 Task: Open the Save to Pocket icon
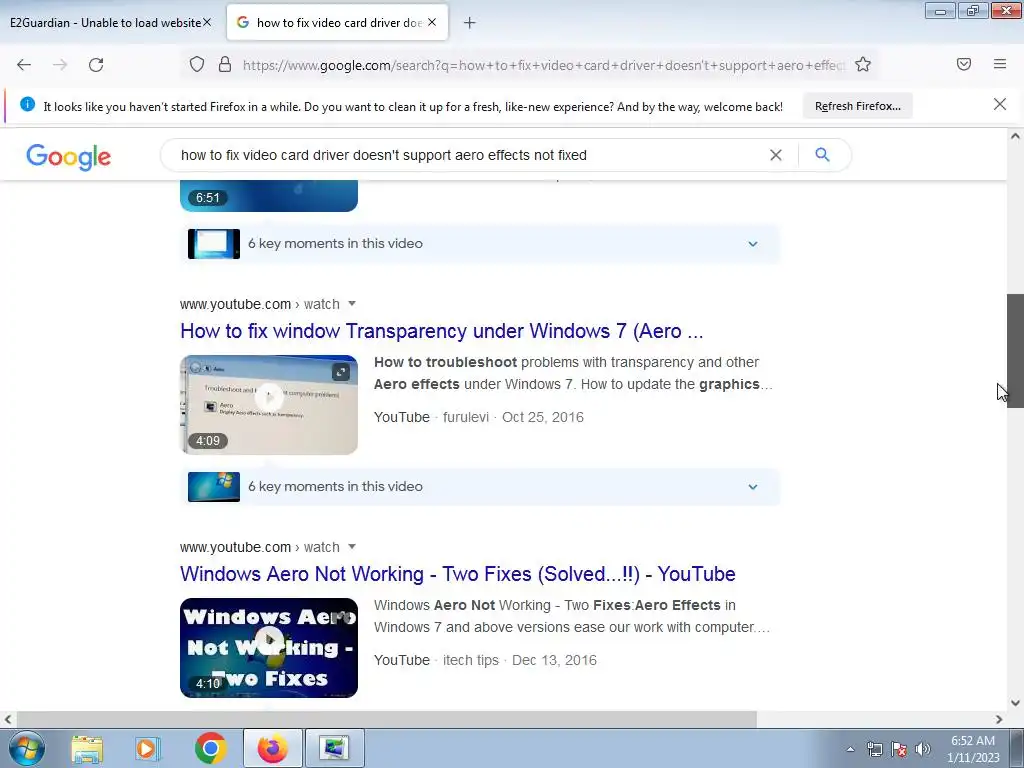point(964,64)
